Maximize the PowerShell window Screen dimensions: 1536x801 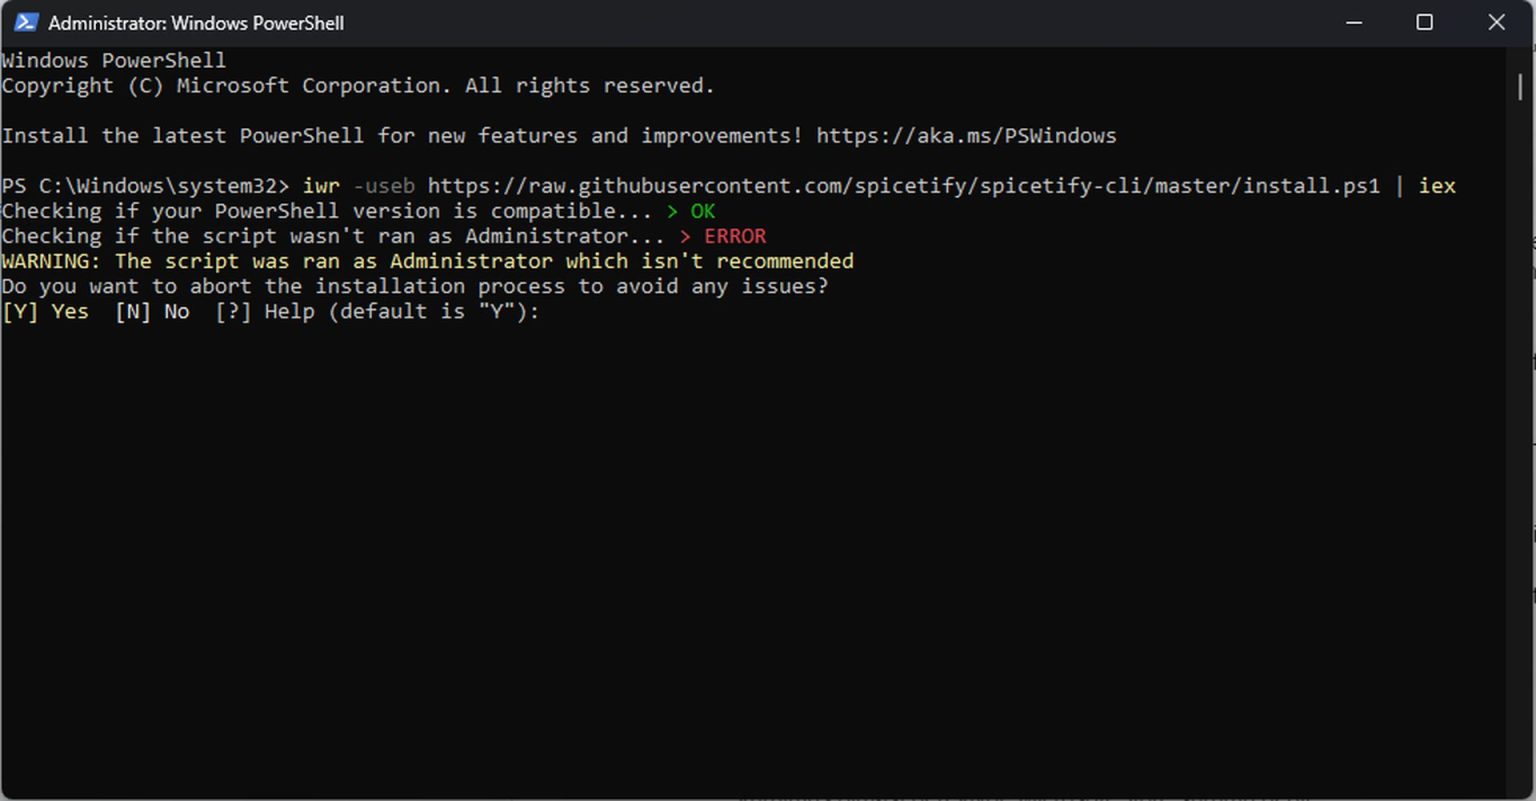[1425, 22]
